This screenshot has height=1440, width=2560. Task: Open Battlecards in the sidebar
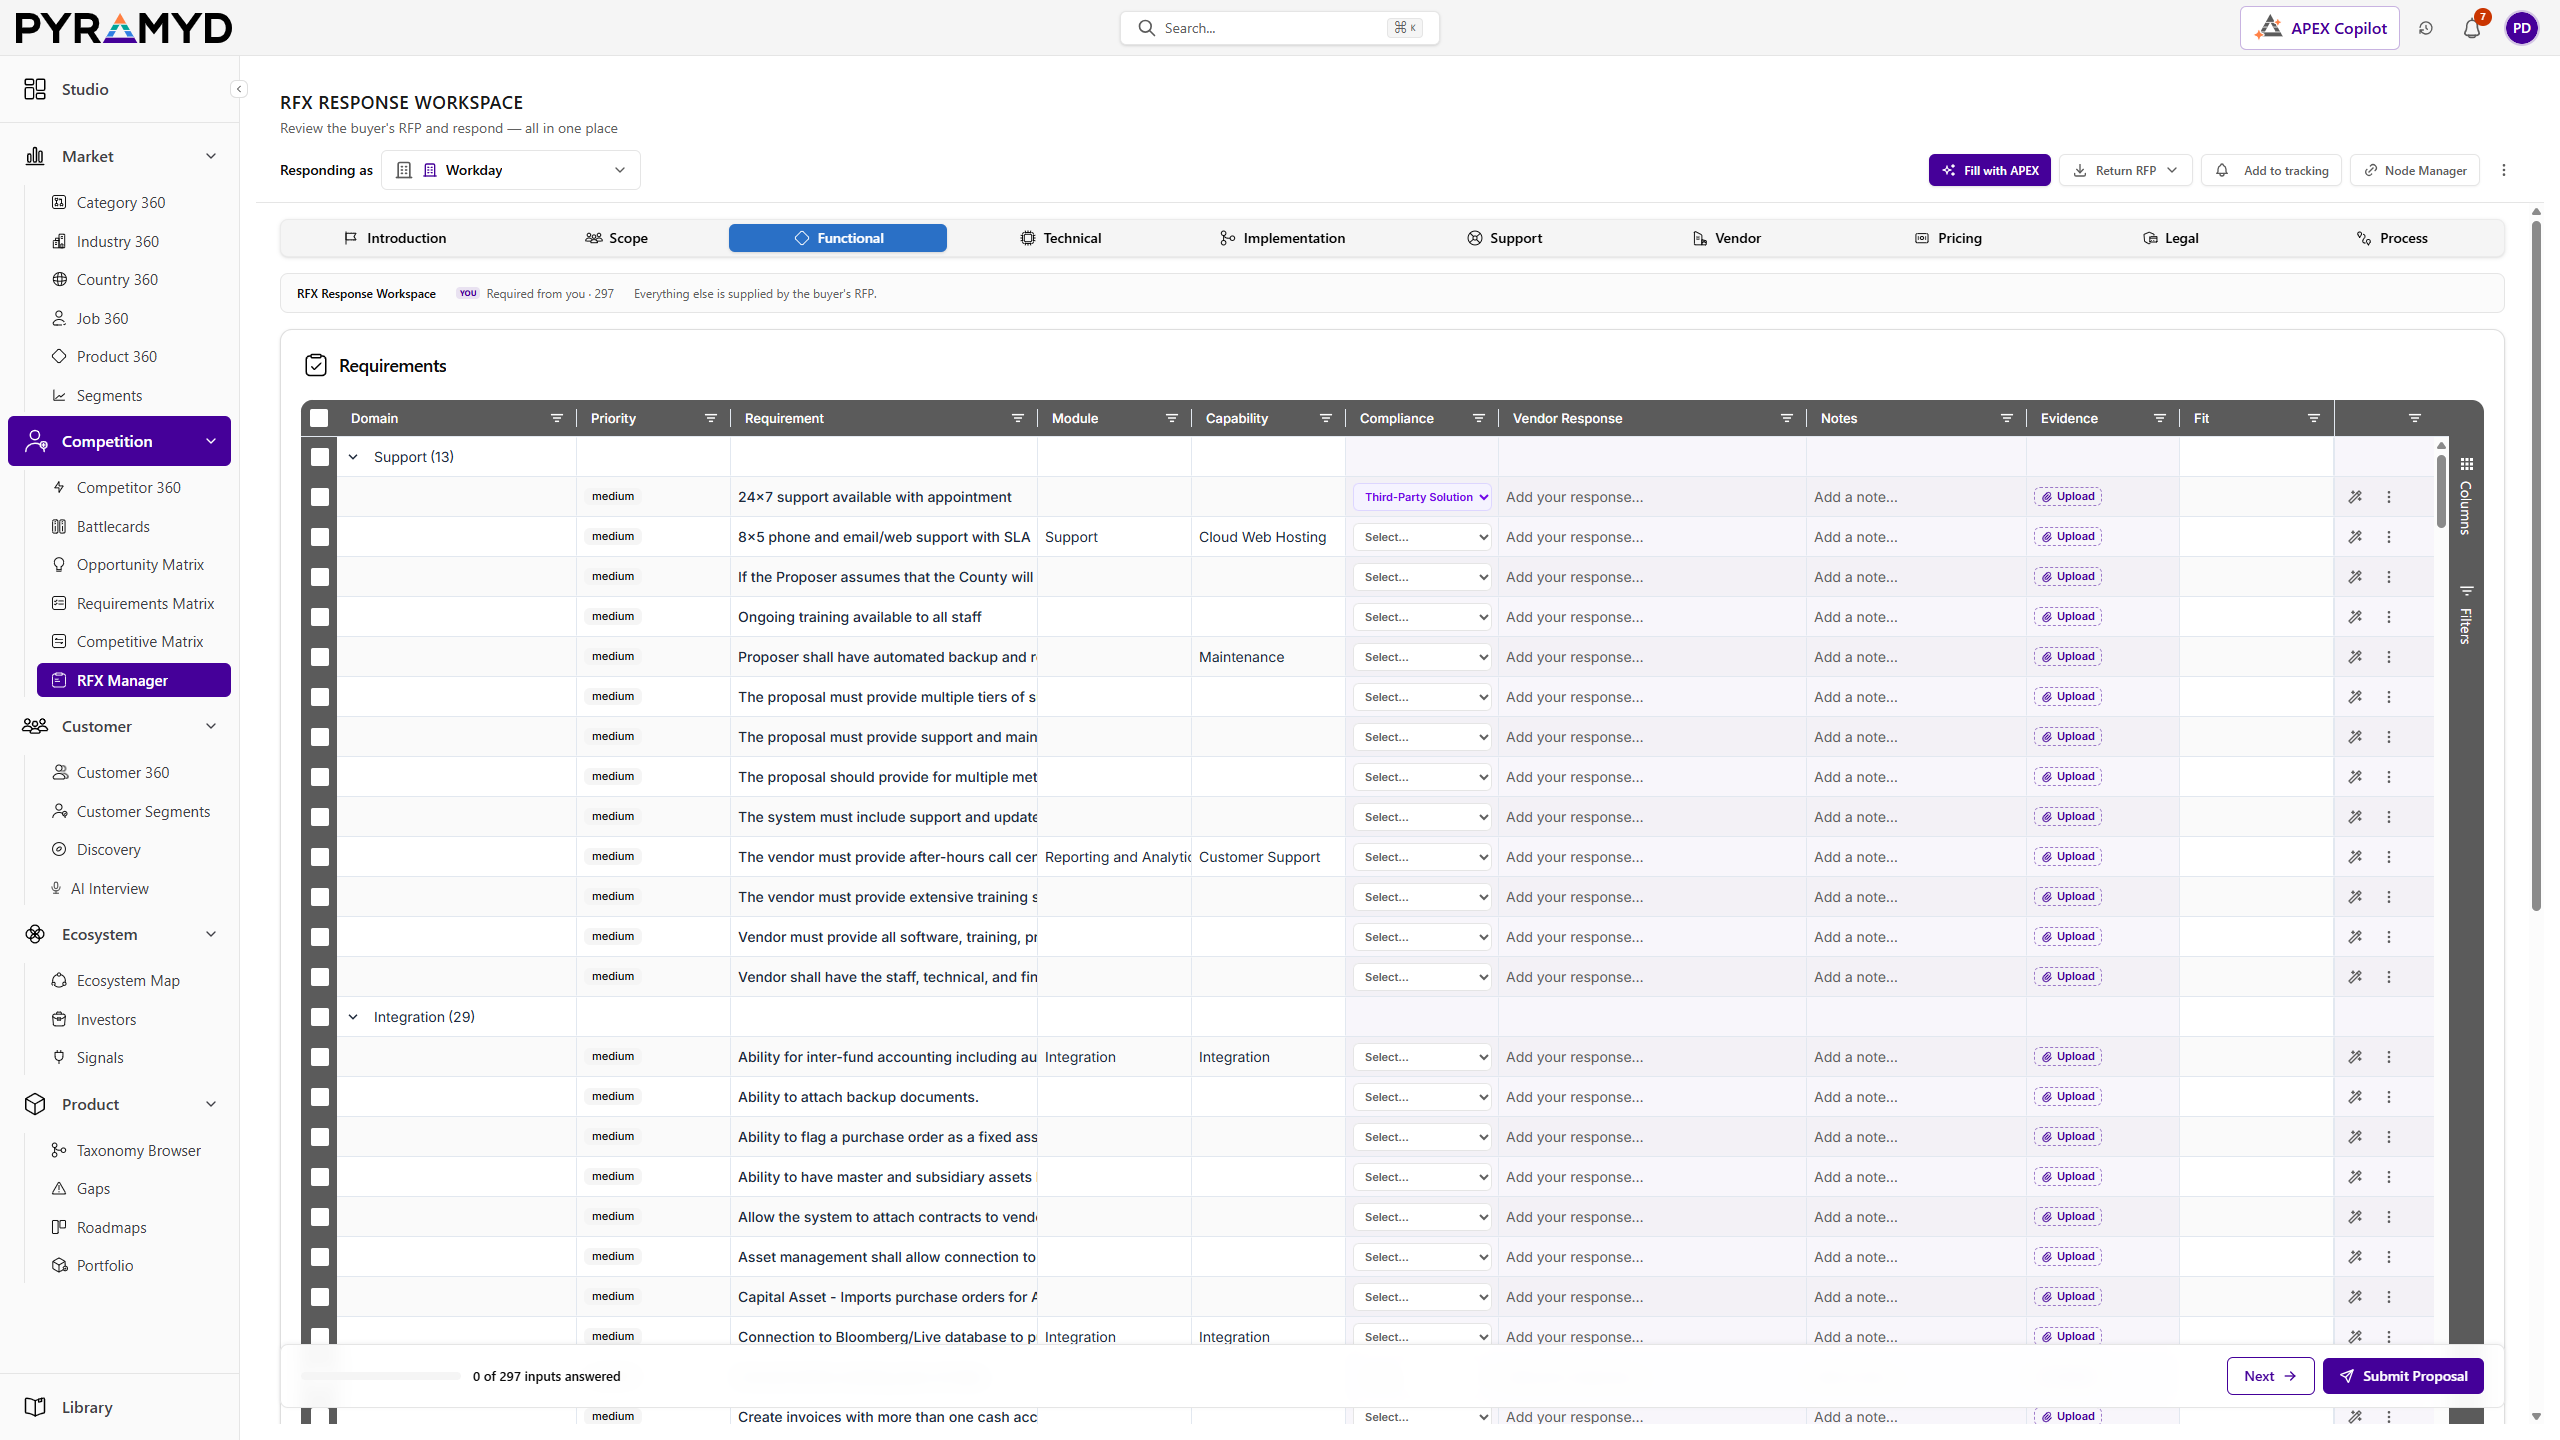[113, 526]
